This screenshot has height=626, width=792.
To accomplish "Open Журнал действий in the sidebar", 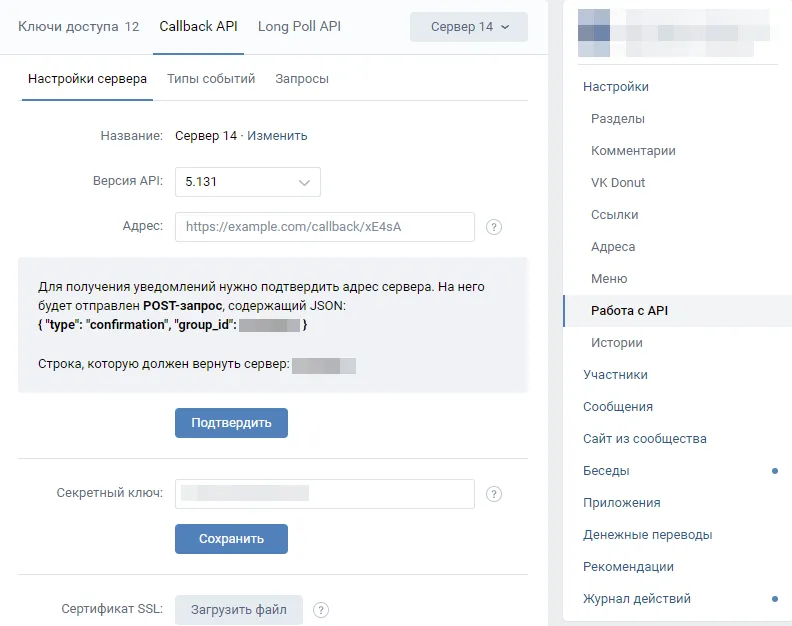I will pos(636,599).
